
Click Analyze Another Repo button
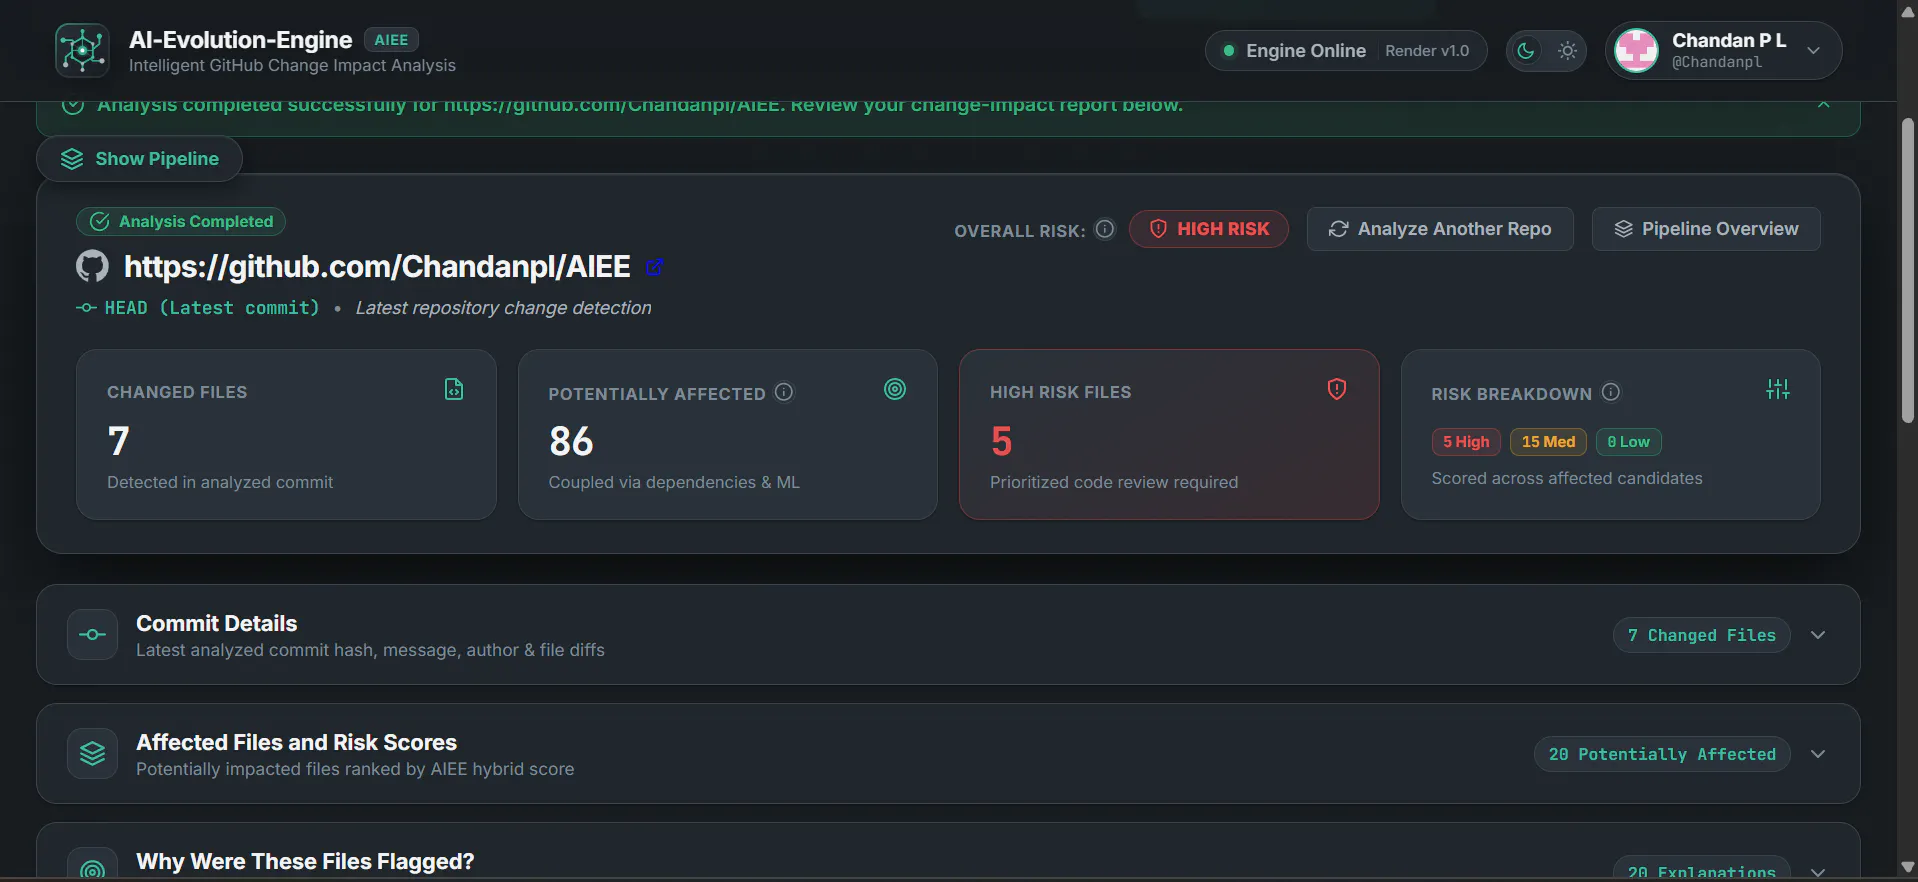(x=1440, y=229)
